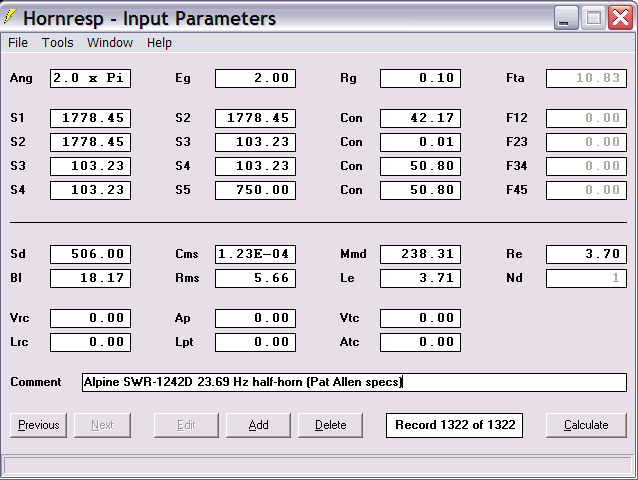The height and width of the screenshot is (480, 638).
Task: Click the Ang label
Action: [x=21, y=78]
